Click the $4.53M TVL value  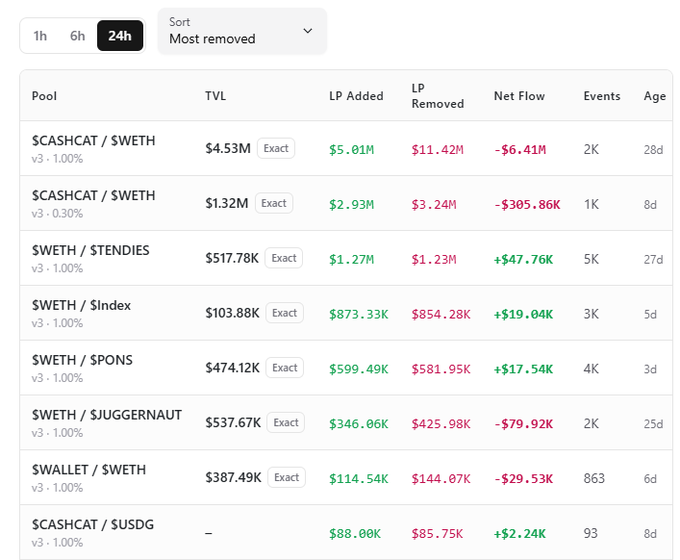click(228, 148)
